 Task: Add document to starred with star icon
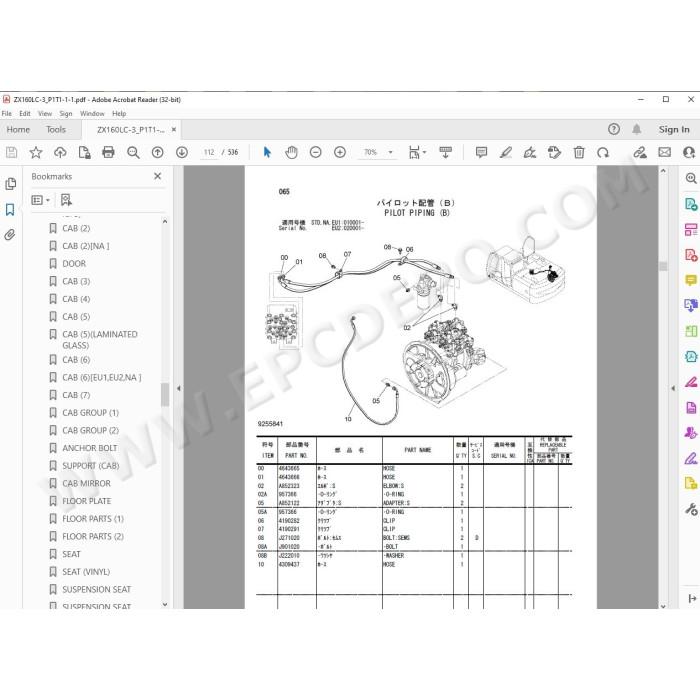click(36, 153)
